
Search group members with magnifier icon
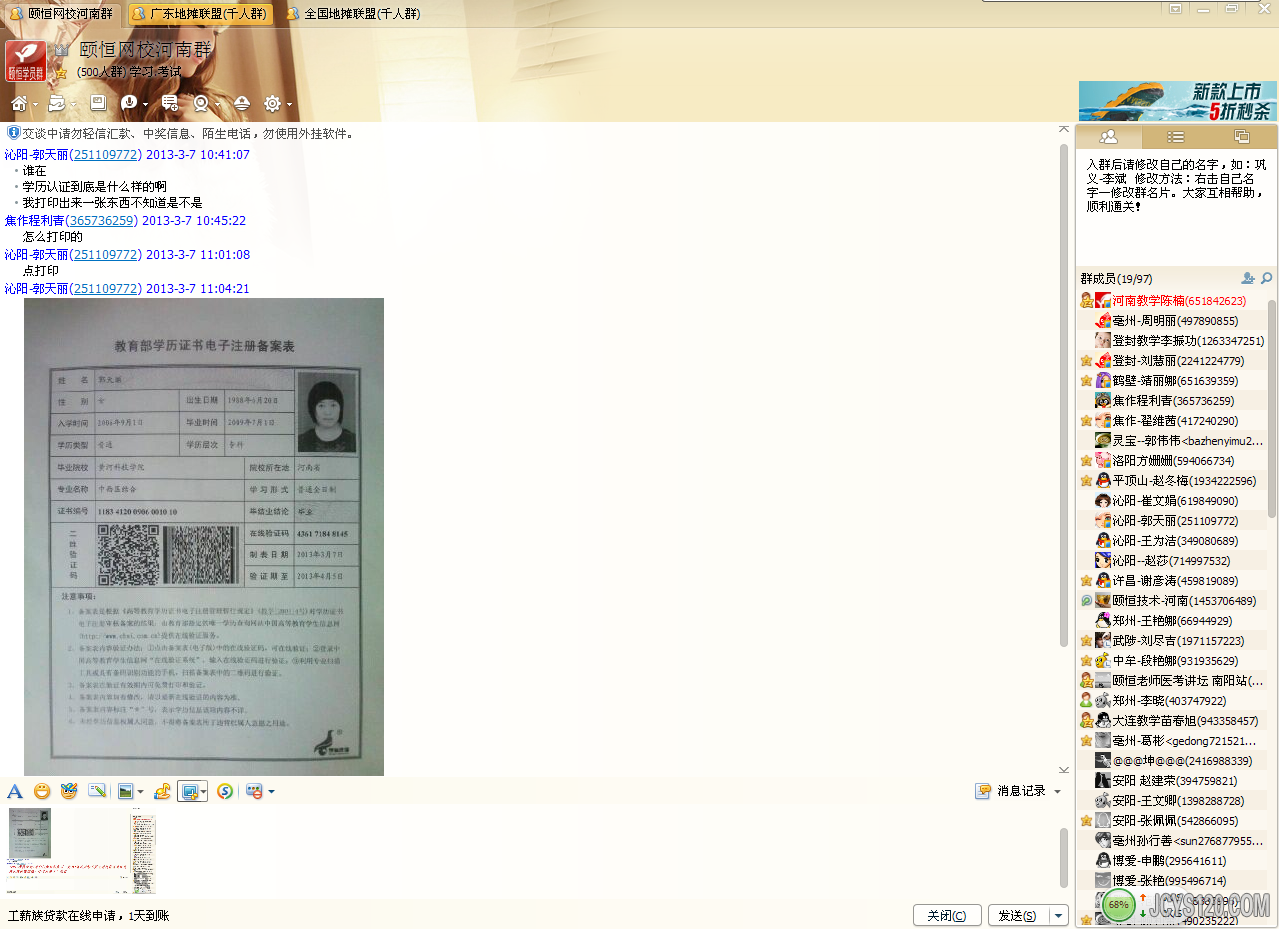(x=1266, y=279)
